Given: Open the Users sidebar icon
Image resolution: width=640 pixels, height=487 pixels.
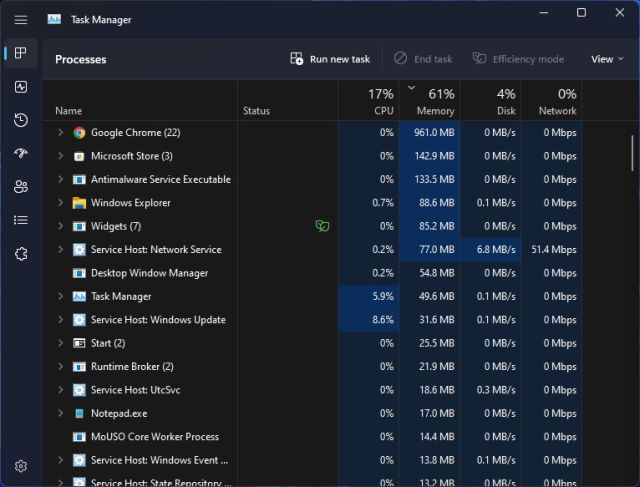Looking at the screenshot, I should coord(21,187).
